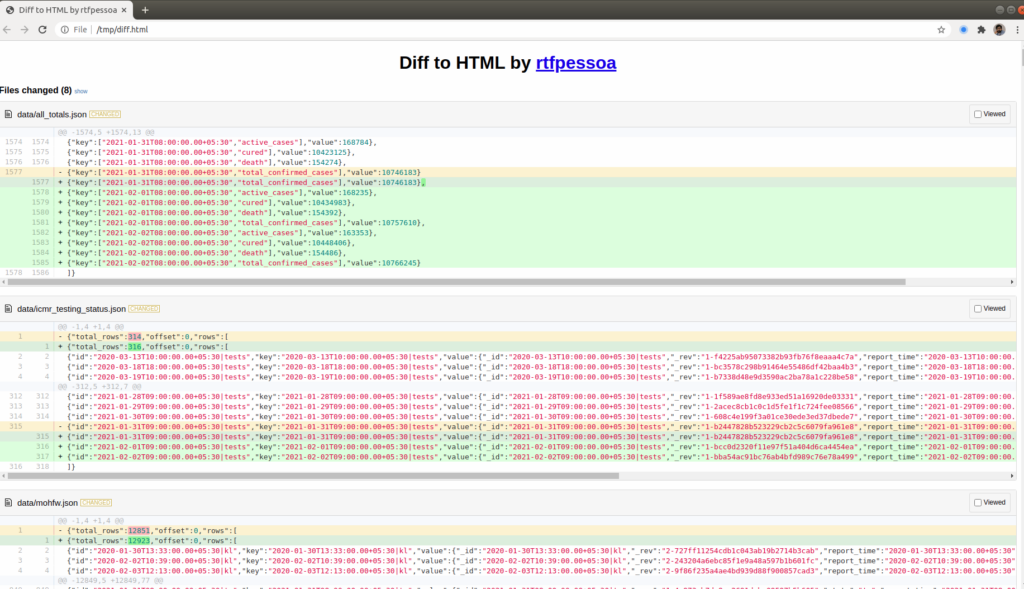This screenshot has height=589, width=1024.
Task: Click the line with value 154274
Action: point(508,163)
